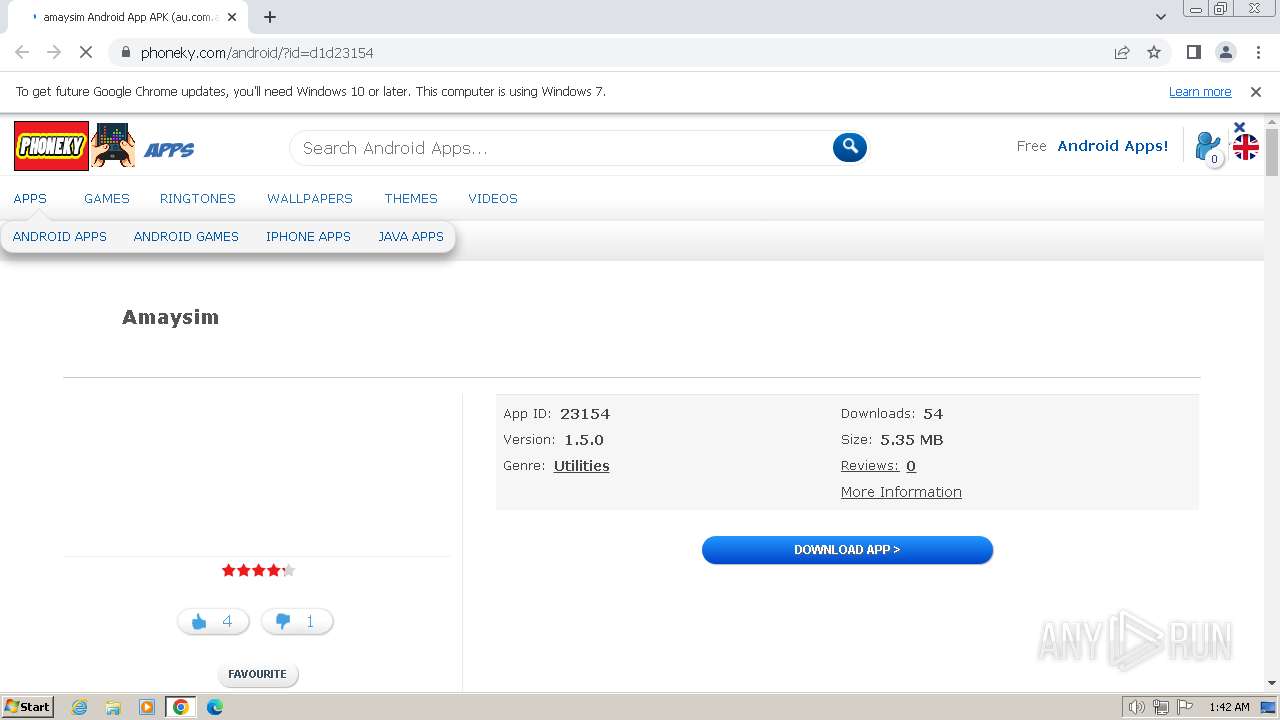Click the Amaysim app title

pos(170,317)
